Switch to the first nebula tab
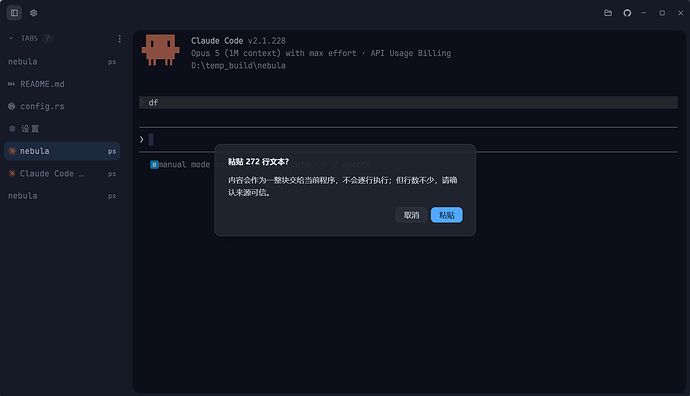690x396 pixels. coord(62,62)
